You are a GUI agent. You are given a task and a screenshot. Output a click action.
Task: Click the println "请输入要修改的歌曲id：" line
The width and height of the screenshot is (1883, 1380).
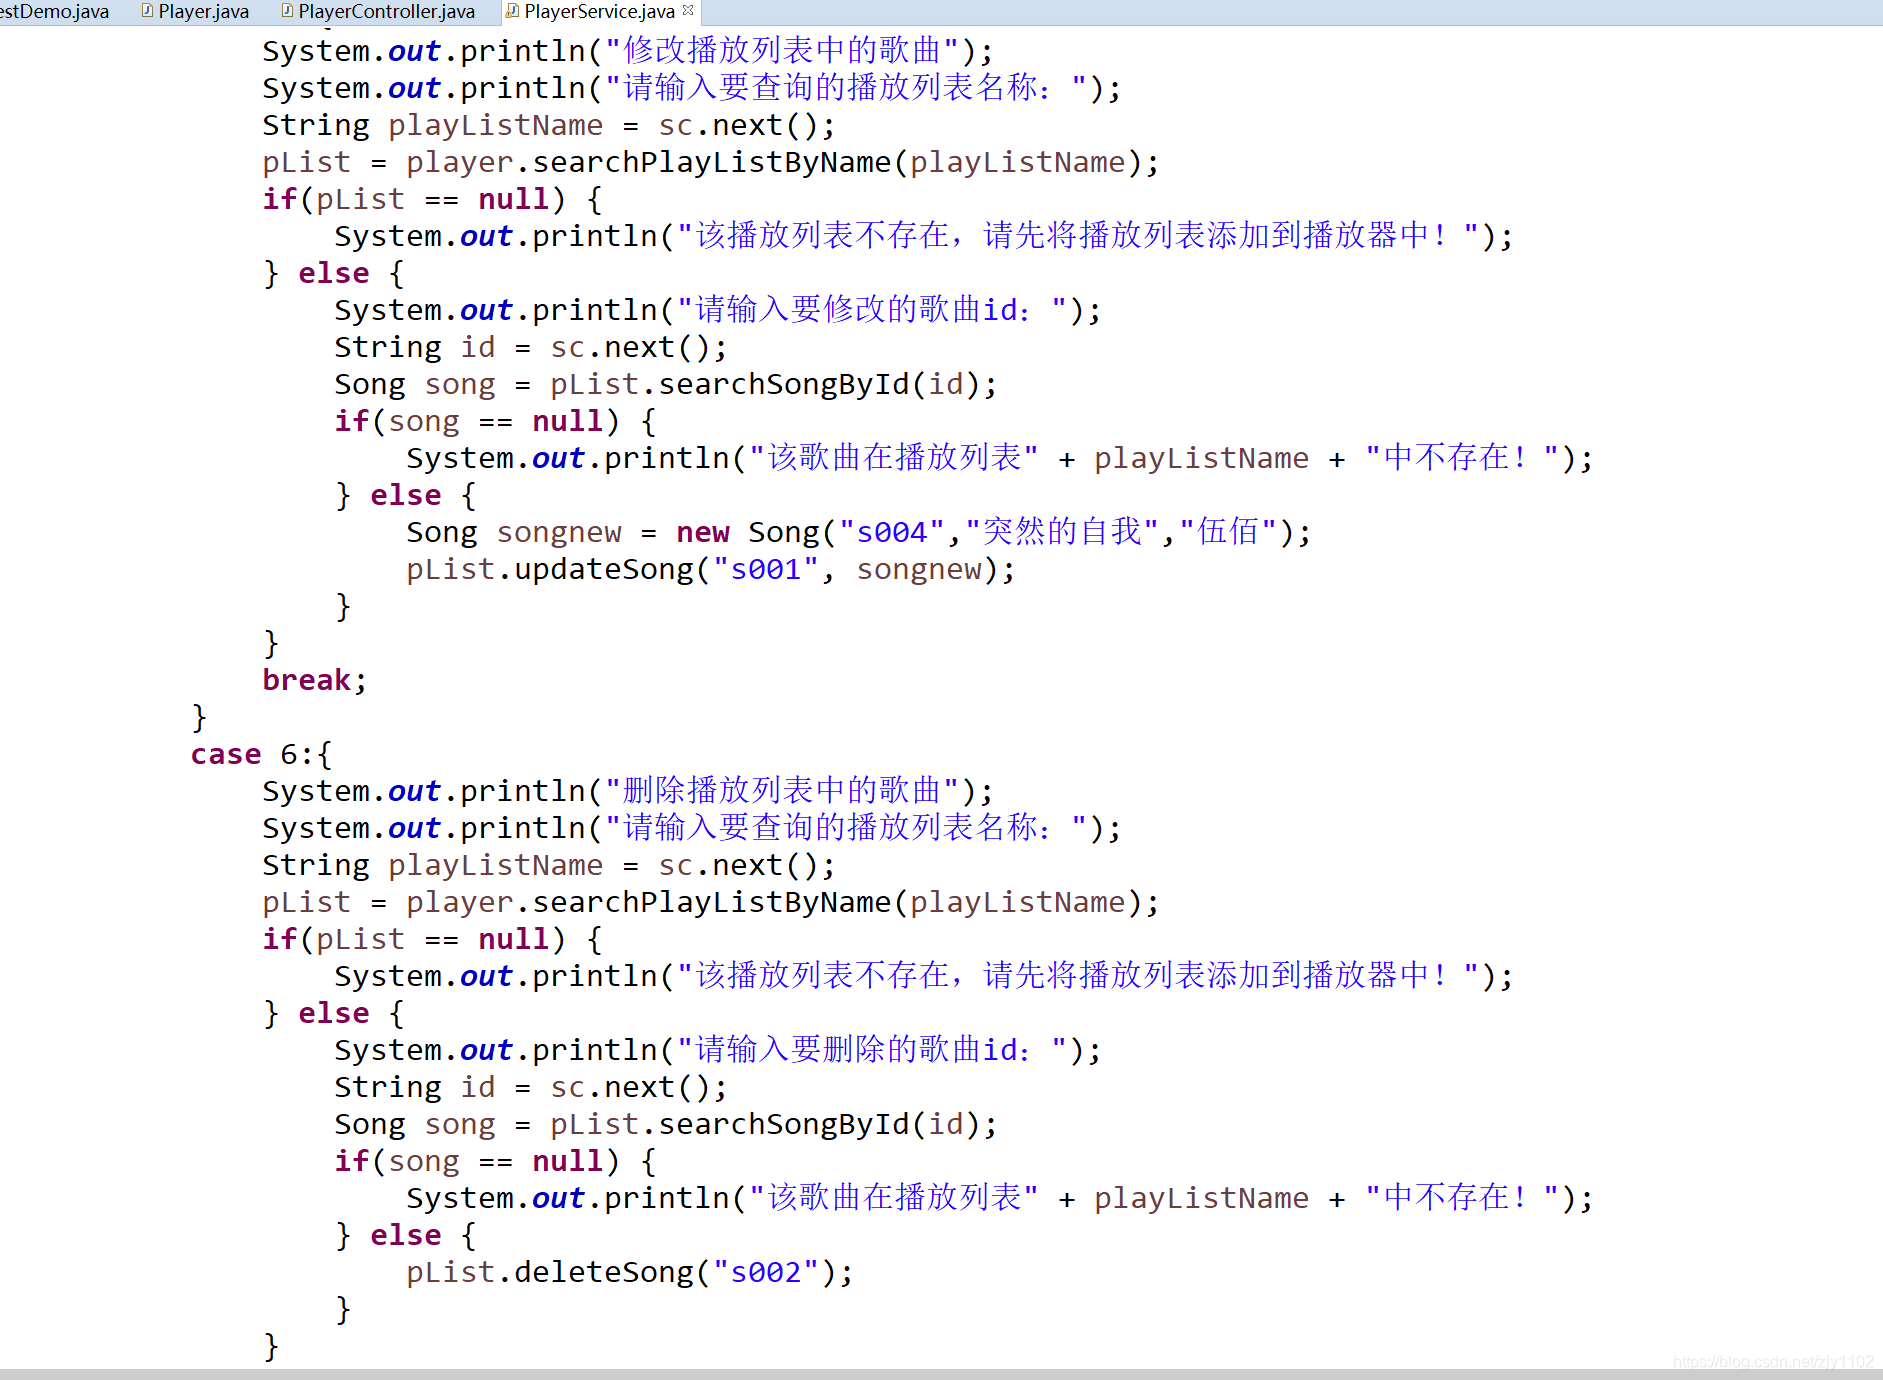718,310
